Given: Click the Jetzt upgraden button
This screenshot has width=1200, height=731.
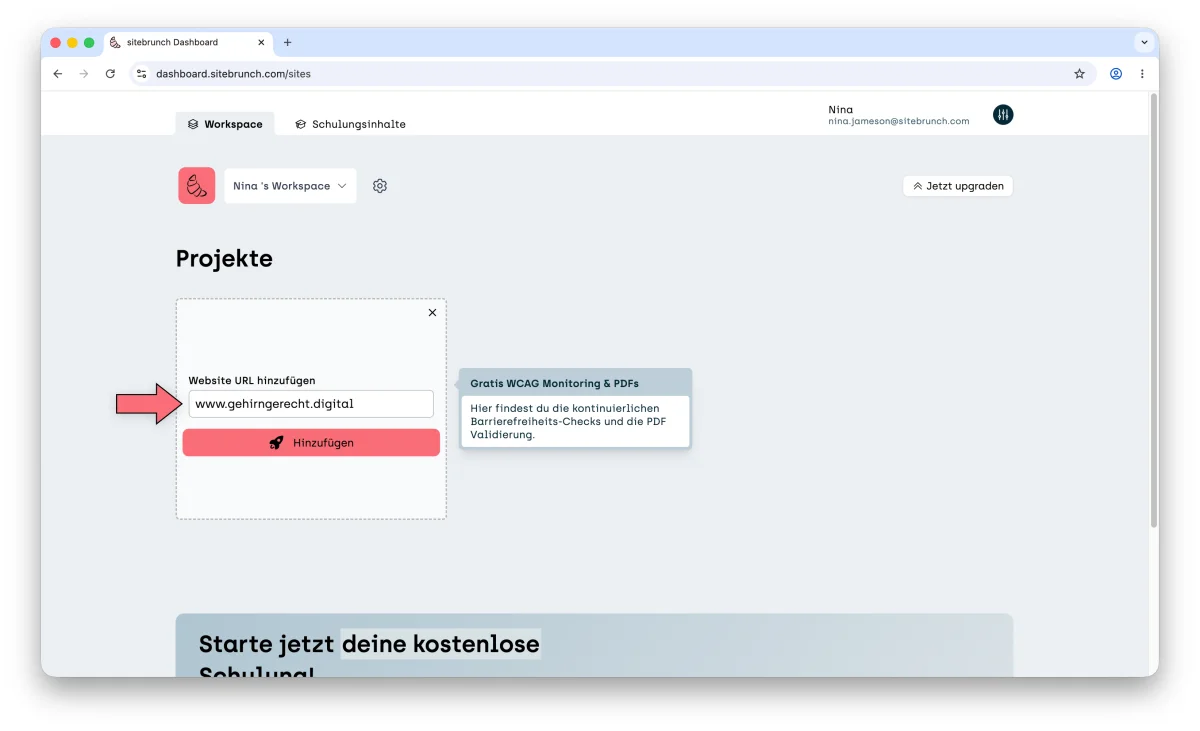Looking at the screenshot, I should click(x=958, y=186).
